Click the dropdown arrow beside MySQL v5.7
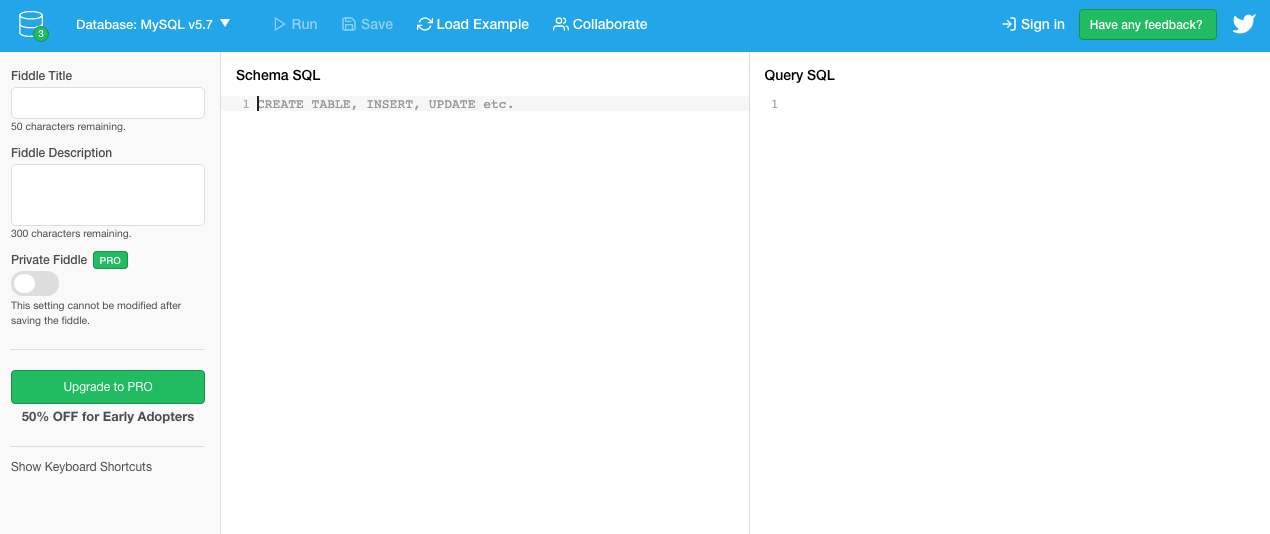Viewport: 1270px width, 534px height. (225, 23)
